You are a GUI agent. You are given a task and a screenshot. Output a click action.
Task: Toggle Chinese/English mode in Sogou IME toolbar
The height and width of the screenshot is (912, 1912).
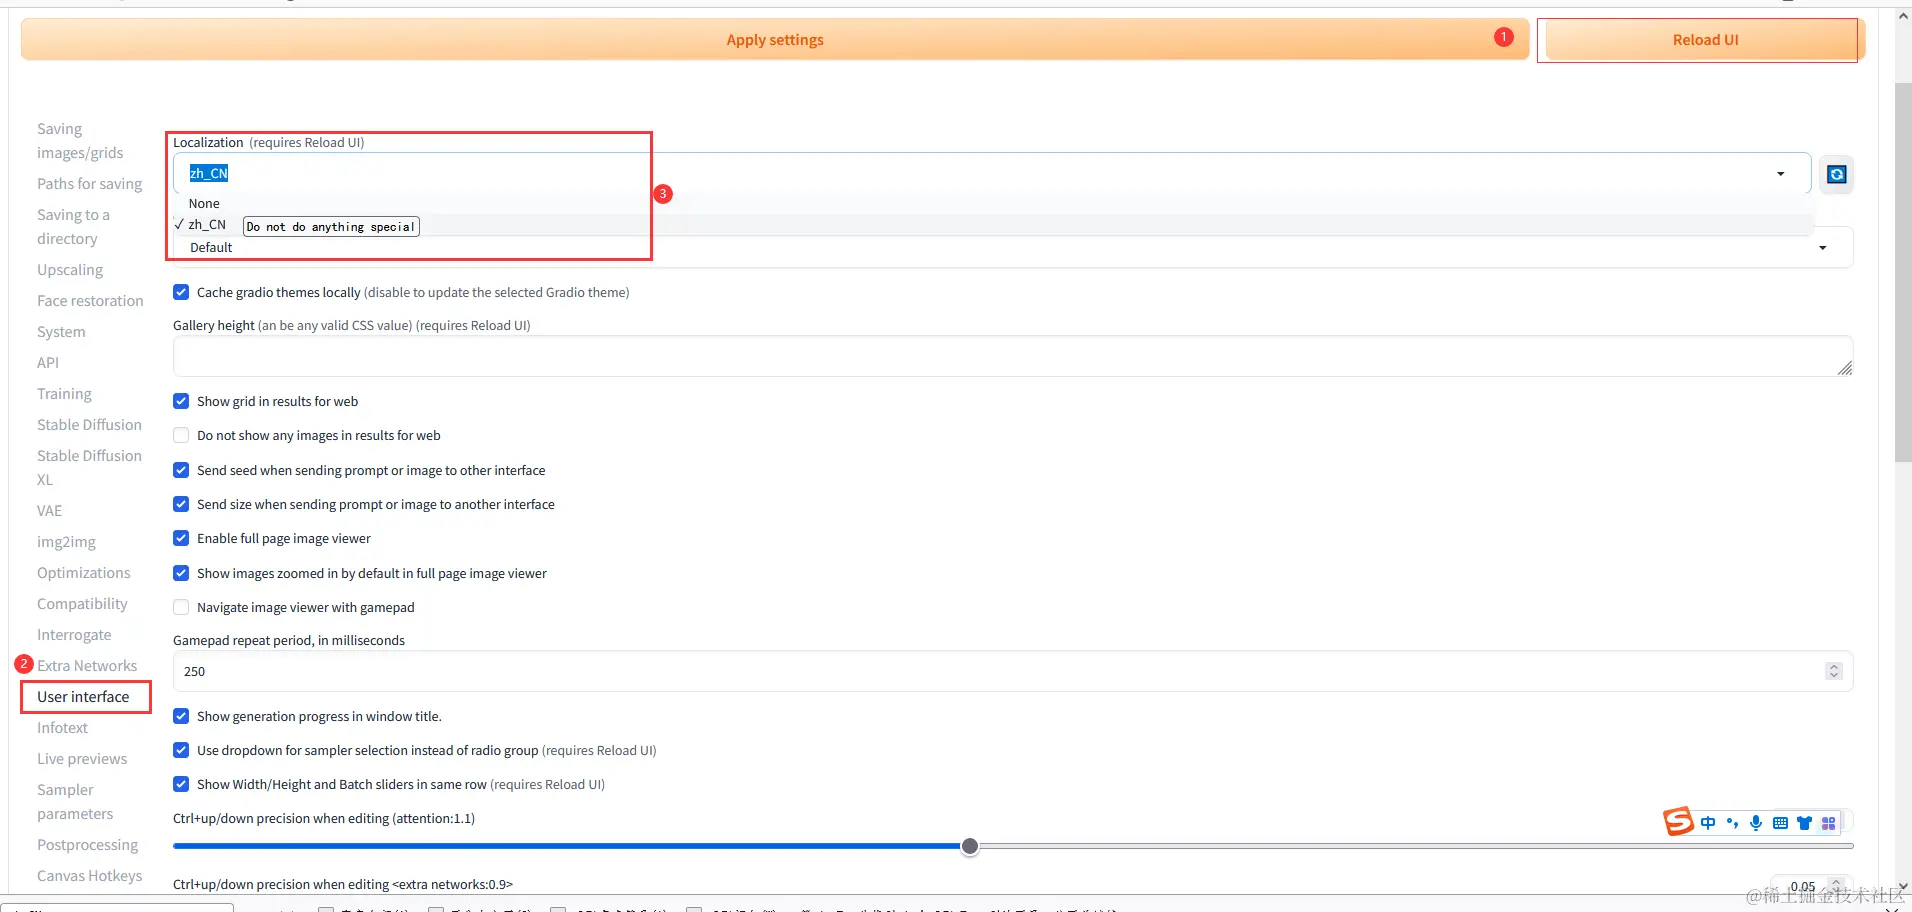tap(1708, 823)
